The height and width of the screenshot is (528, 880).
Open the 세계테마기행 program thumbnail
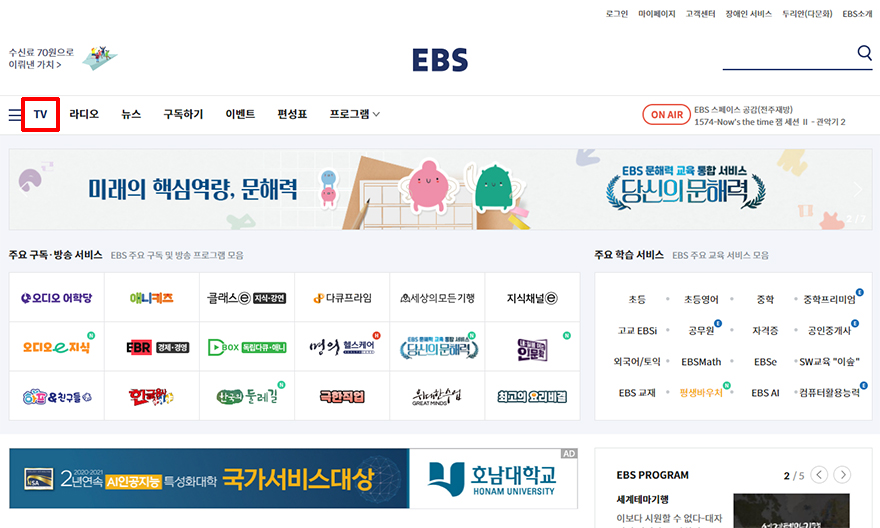click(x=791, y=511)
